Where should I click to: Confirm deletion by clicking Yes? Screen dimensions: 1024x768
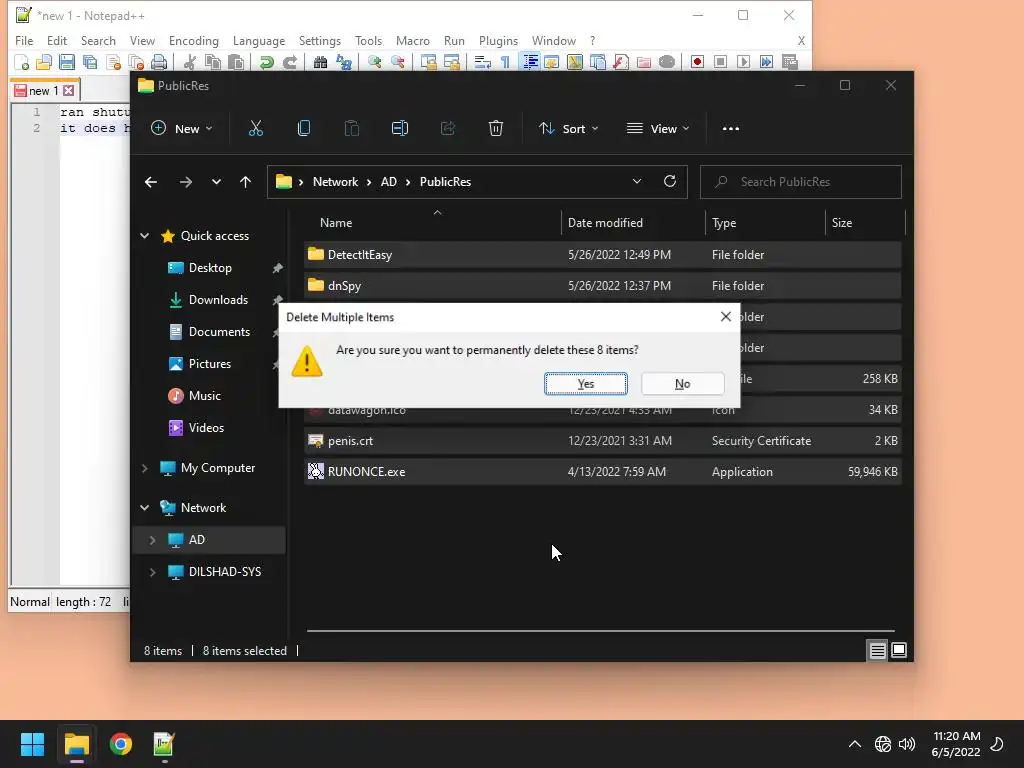click(586, 384)
